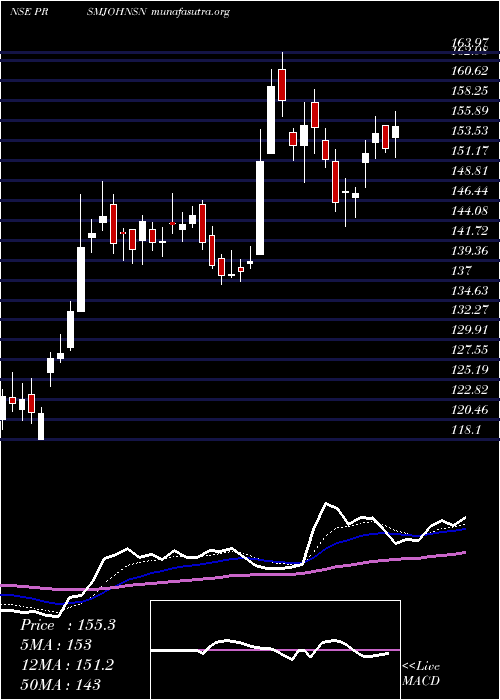This screenshot has width=500, height=700.
Task: Click the 118.1 price axis label
Action: (x=465, y=429)
